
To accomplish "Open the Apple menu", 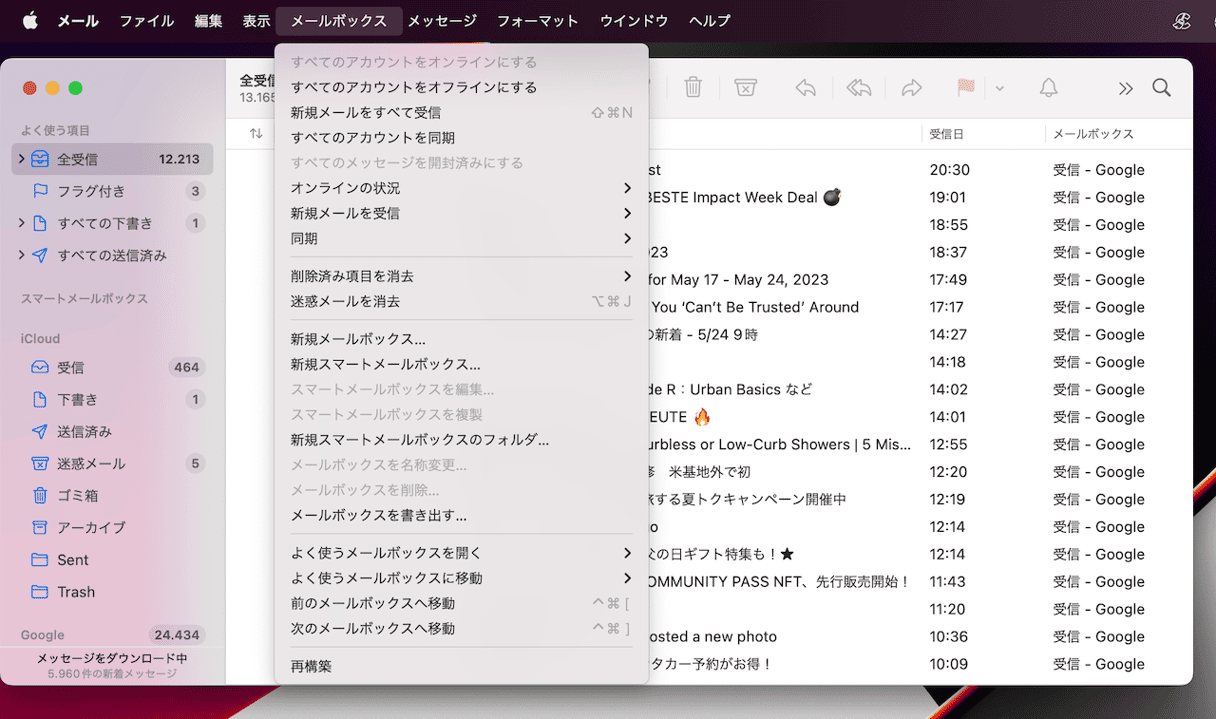I will 29,20.
